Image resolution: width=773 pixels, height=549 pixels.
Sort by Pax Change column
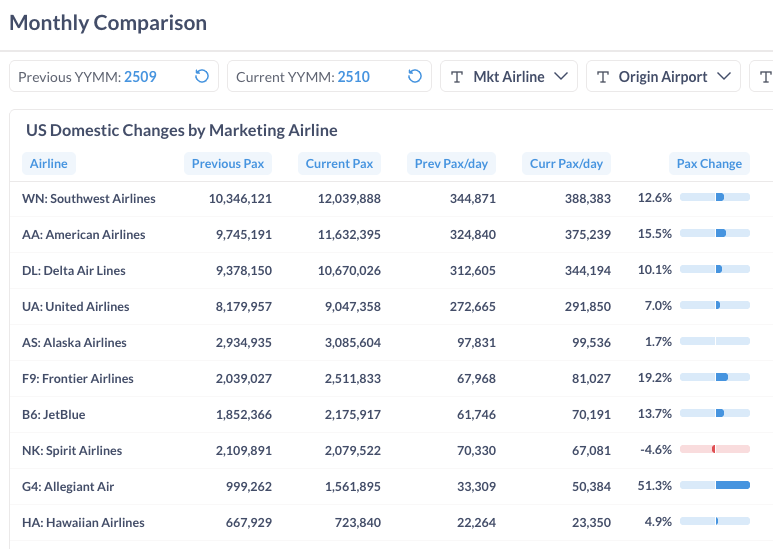[709, 164]
